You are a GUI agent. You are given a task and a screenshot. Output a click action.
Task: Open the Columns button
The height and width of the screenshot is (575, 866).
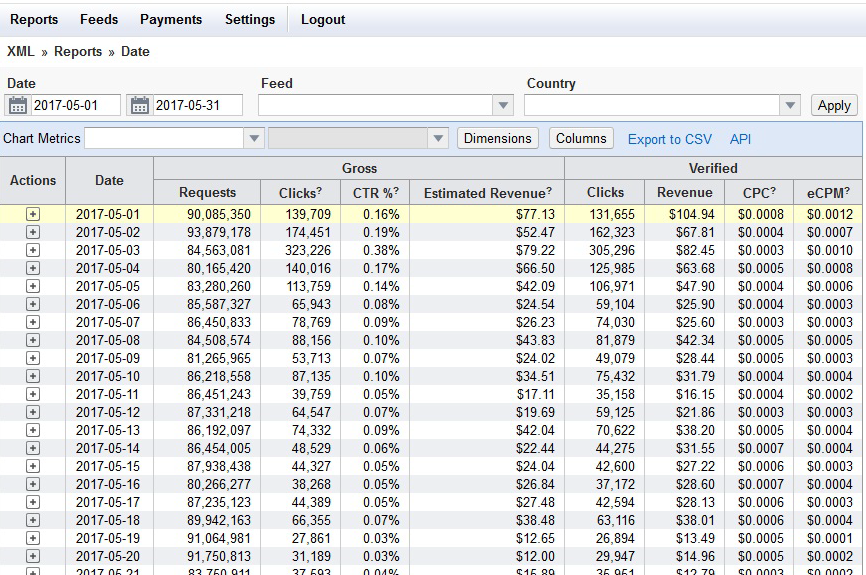[581, 138]
